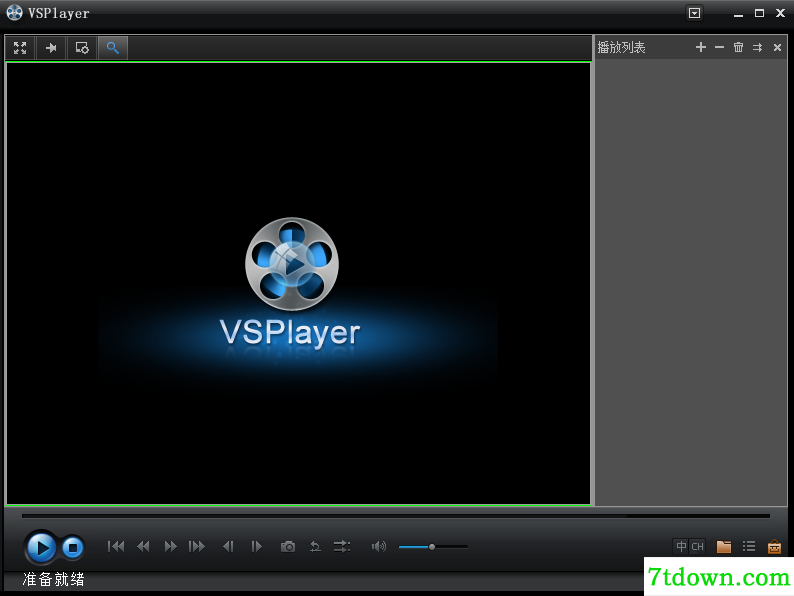This screenshot has height=596, width=794.
Task: Jump to the previous file
Action: point(116,546)
